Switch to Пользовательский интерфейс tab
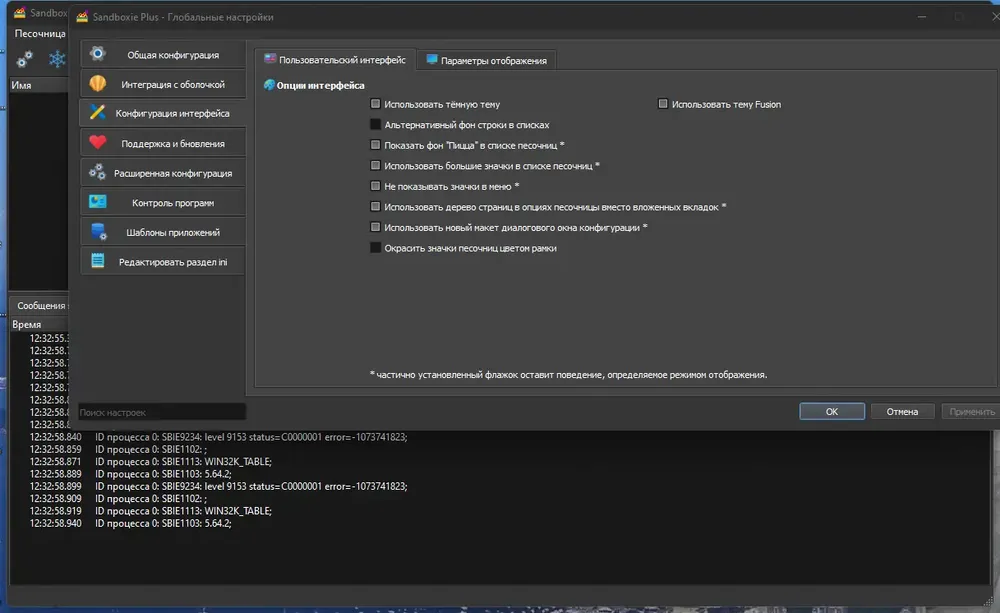Viewport: 1000px width, 613px height. [335, 60]
